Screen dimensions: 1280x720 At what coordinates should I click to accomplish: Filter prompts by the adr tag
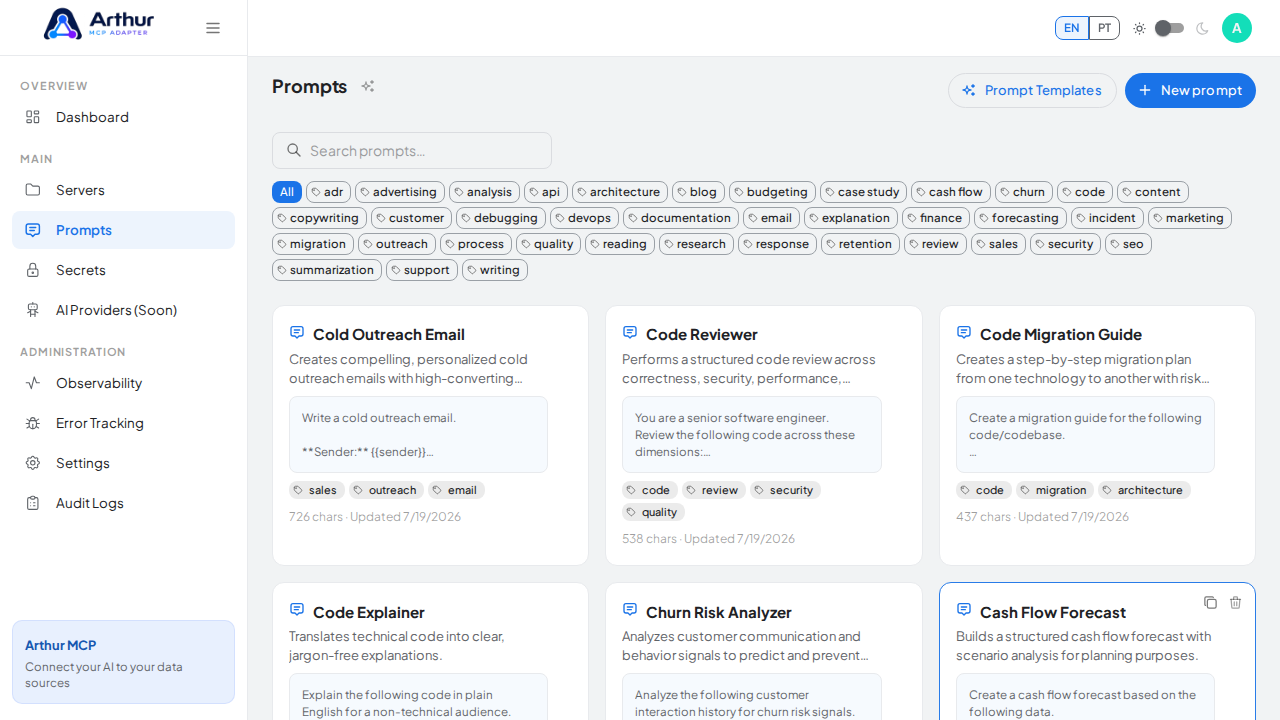coord(328,192)
